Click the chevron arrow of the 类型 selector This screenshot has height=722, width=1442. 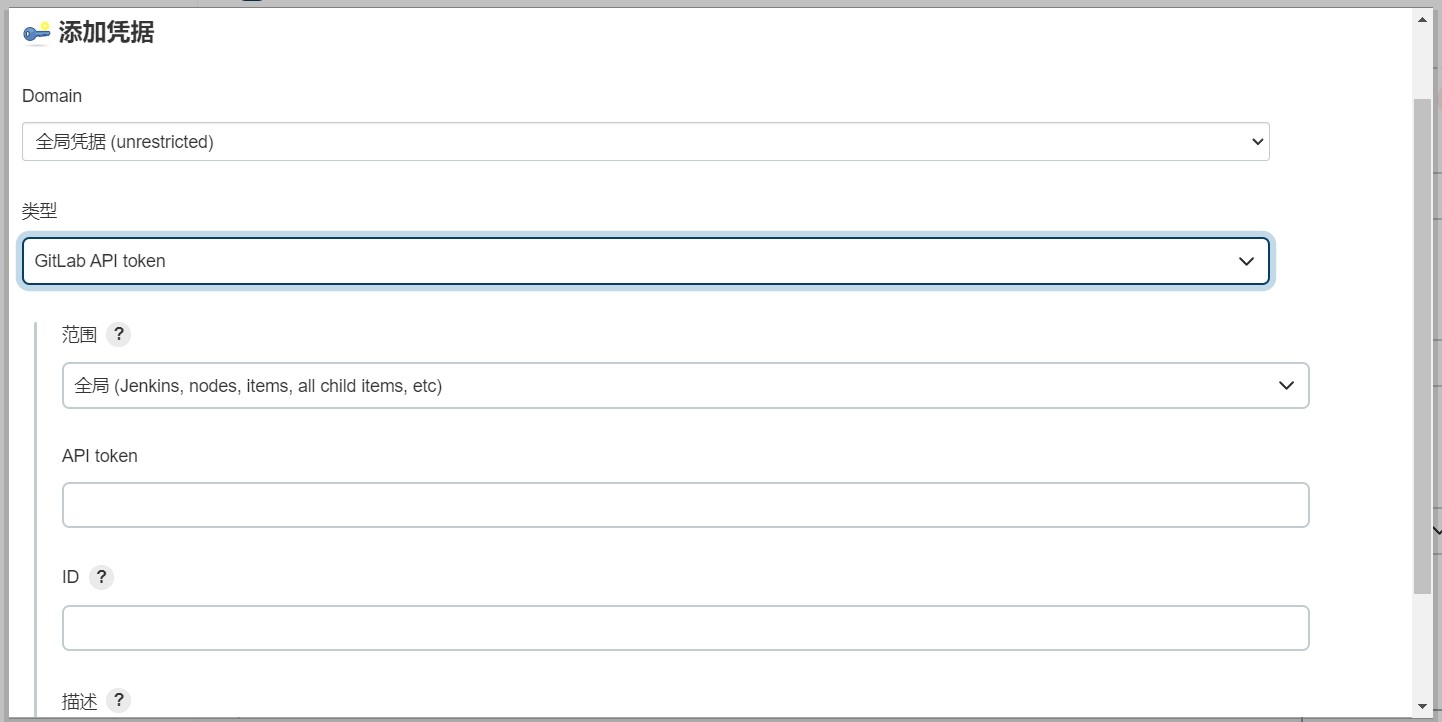click(x=1246, y=261)
